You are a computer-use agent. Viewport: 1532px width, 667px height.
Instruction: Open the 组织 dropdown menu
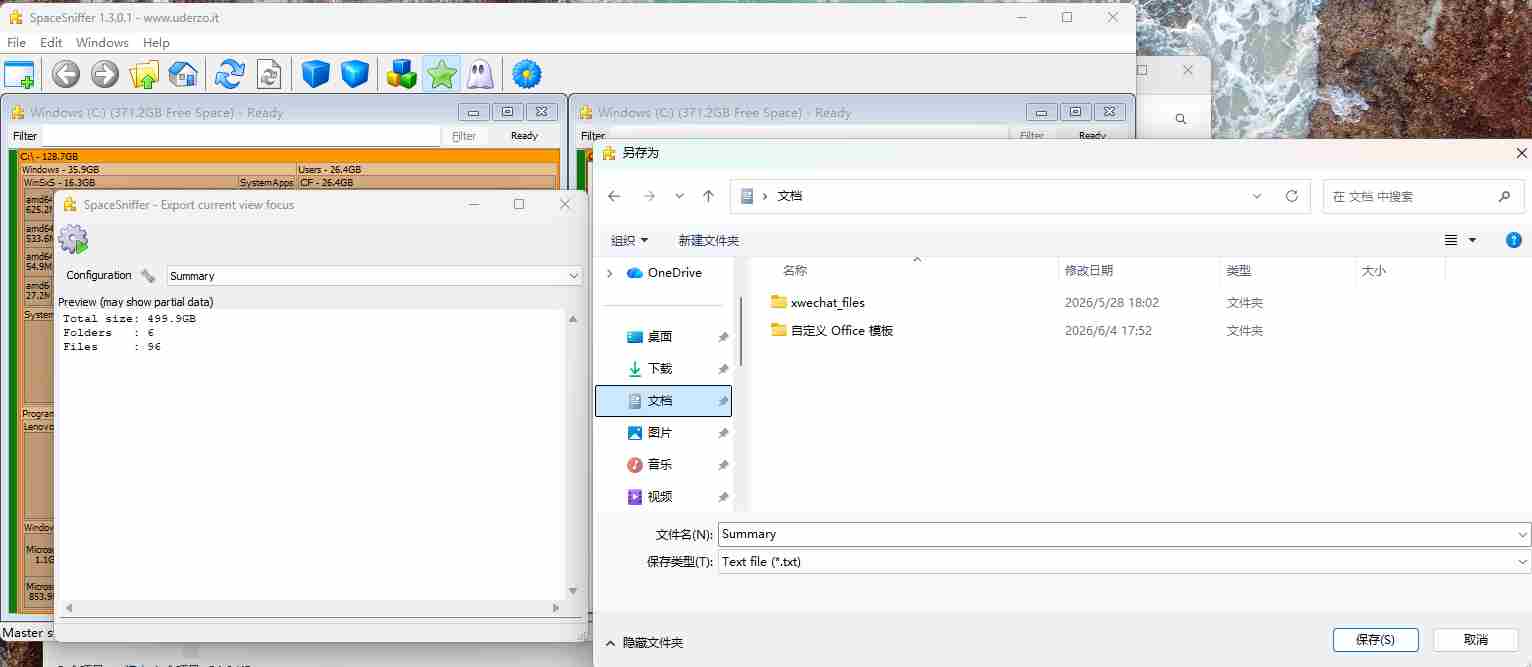tap(629, 241)
